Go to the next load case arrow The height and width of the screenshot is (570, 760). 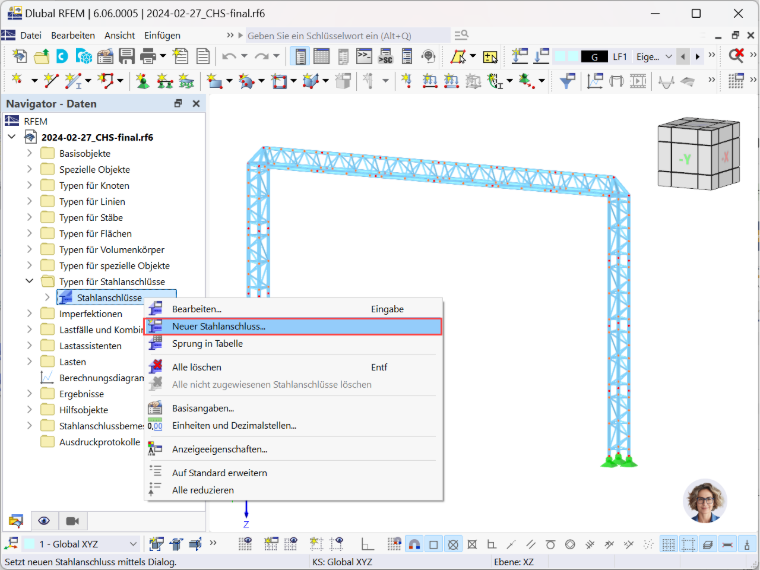click(697, 57)
